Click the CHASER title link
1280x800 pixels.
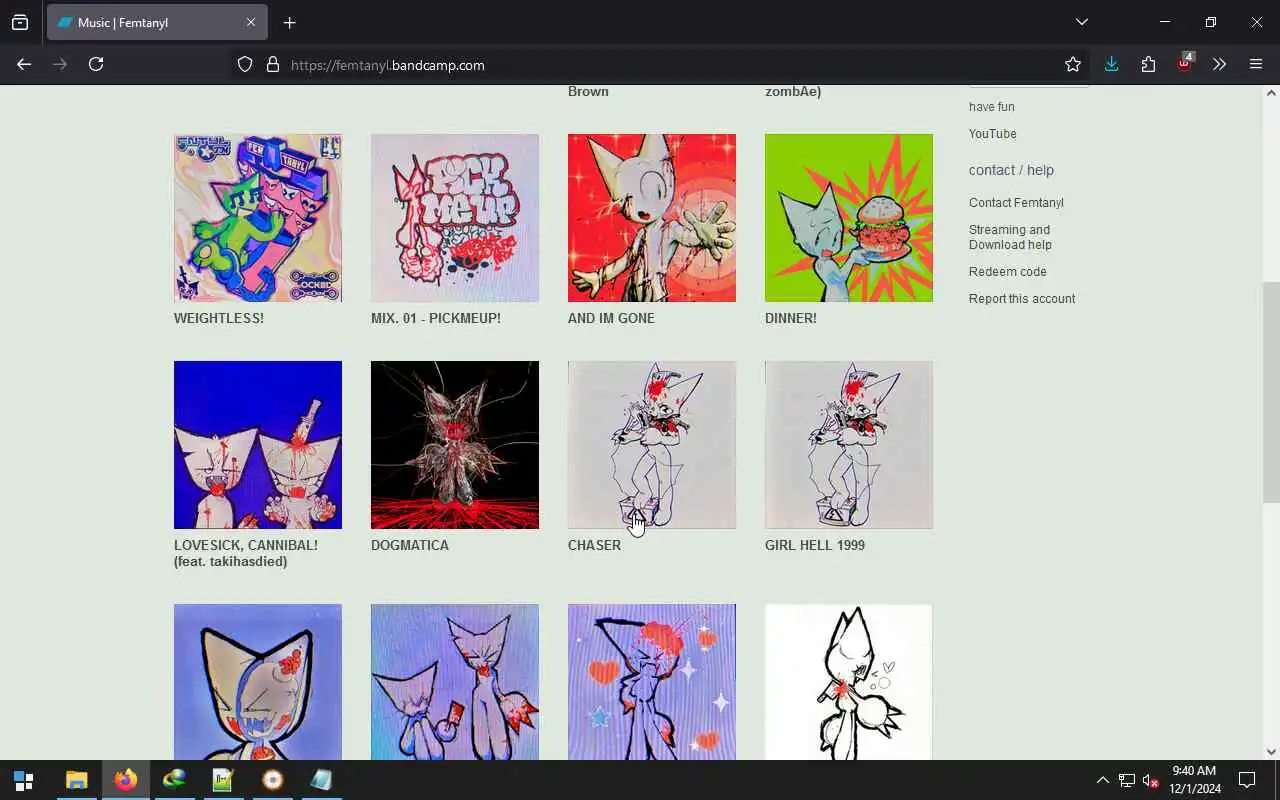pos(594,545)
